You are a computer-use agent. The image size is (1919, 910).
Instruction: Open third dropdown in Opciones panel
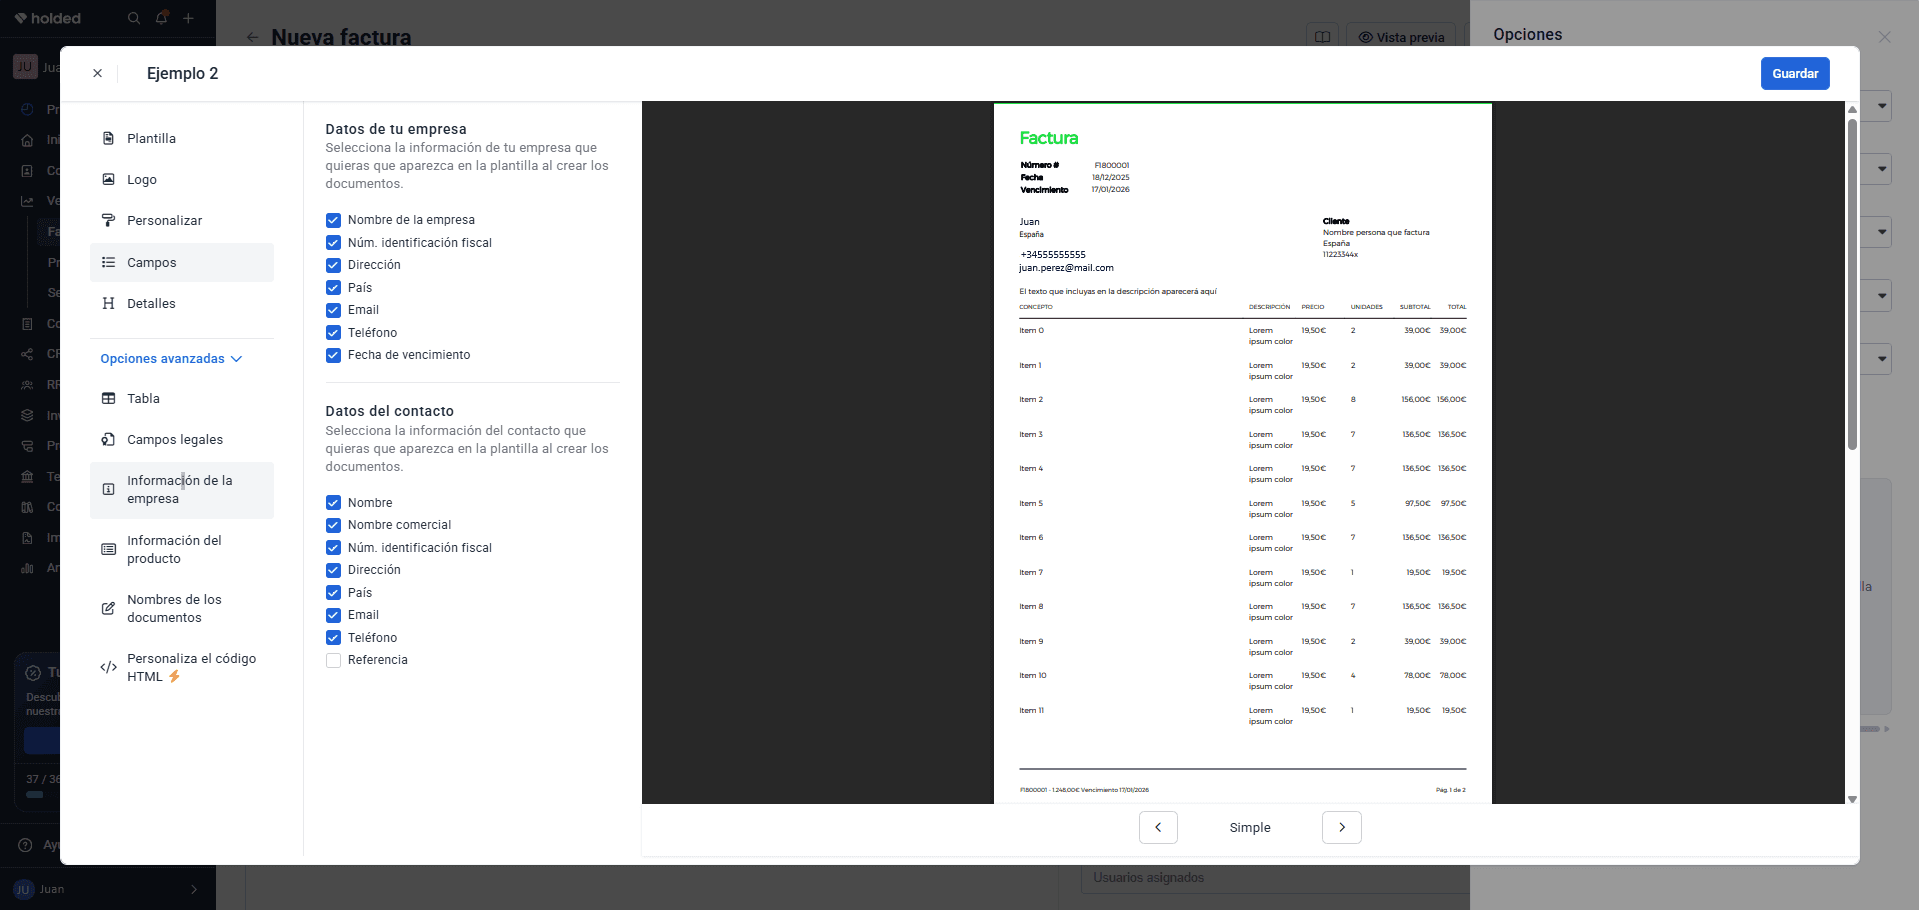coord(1882,232)
